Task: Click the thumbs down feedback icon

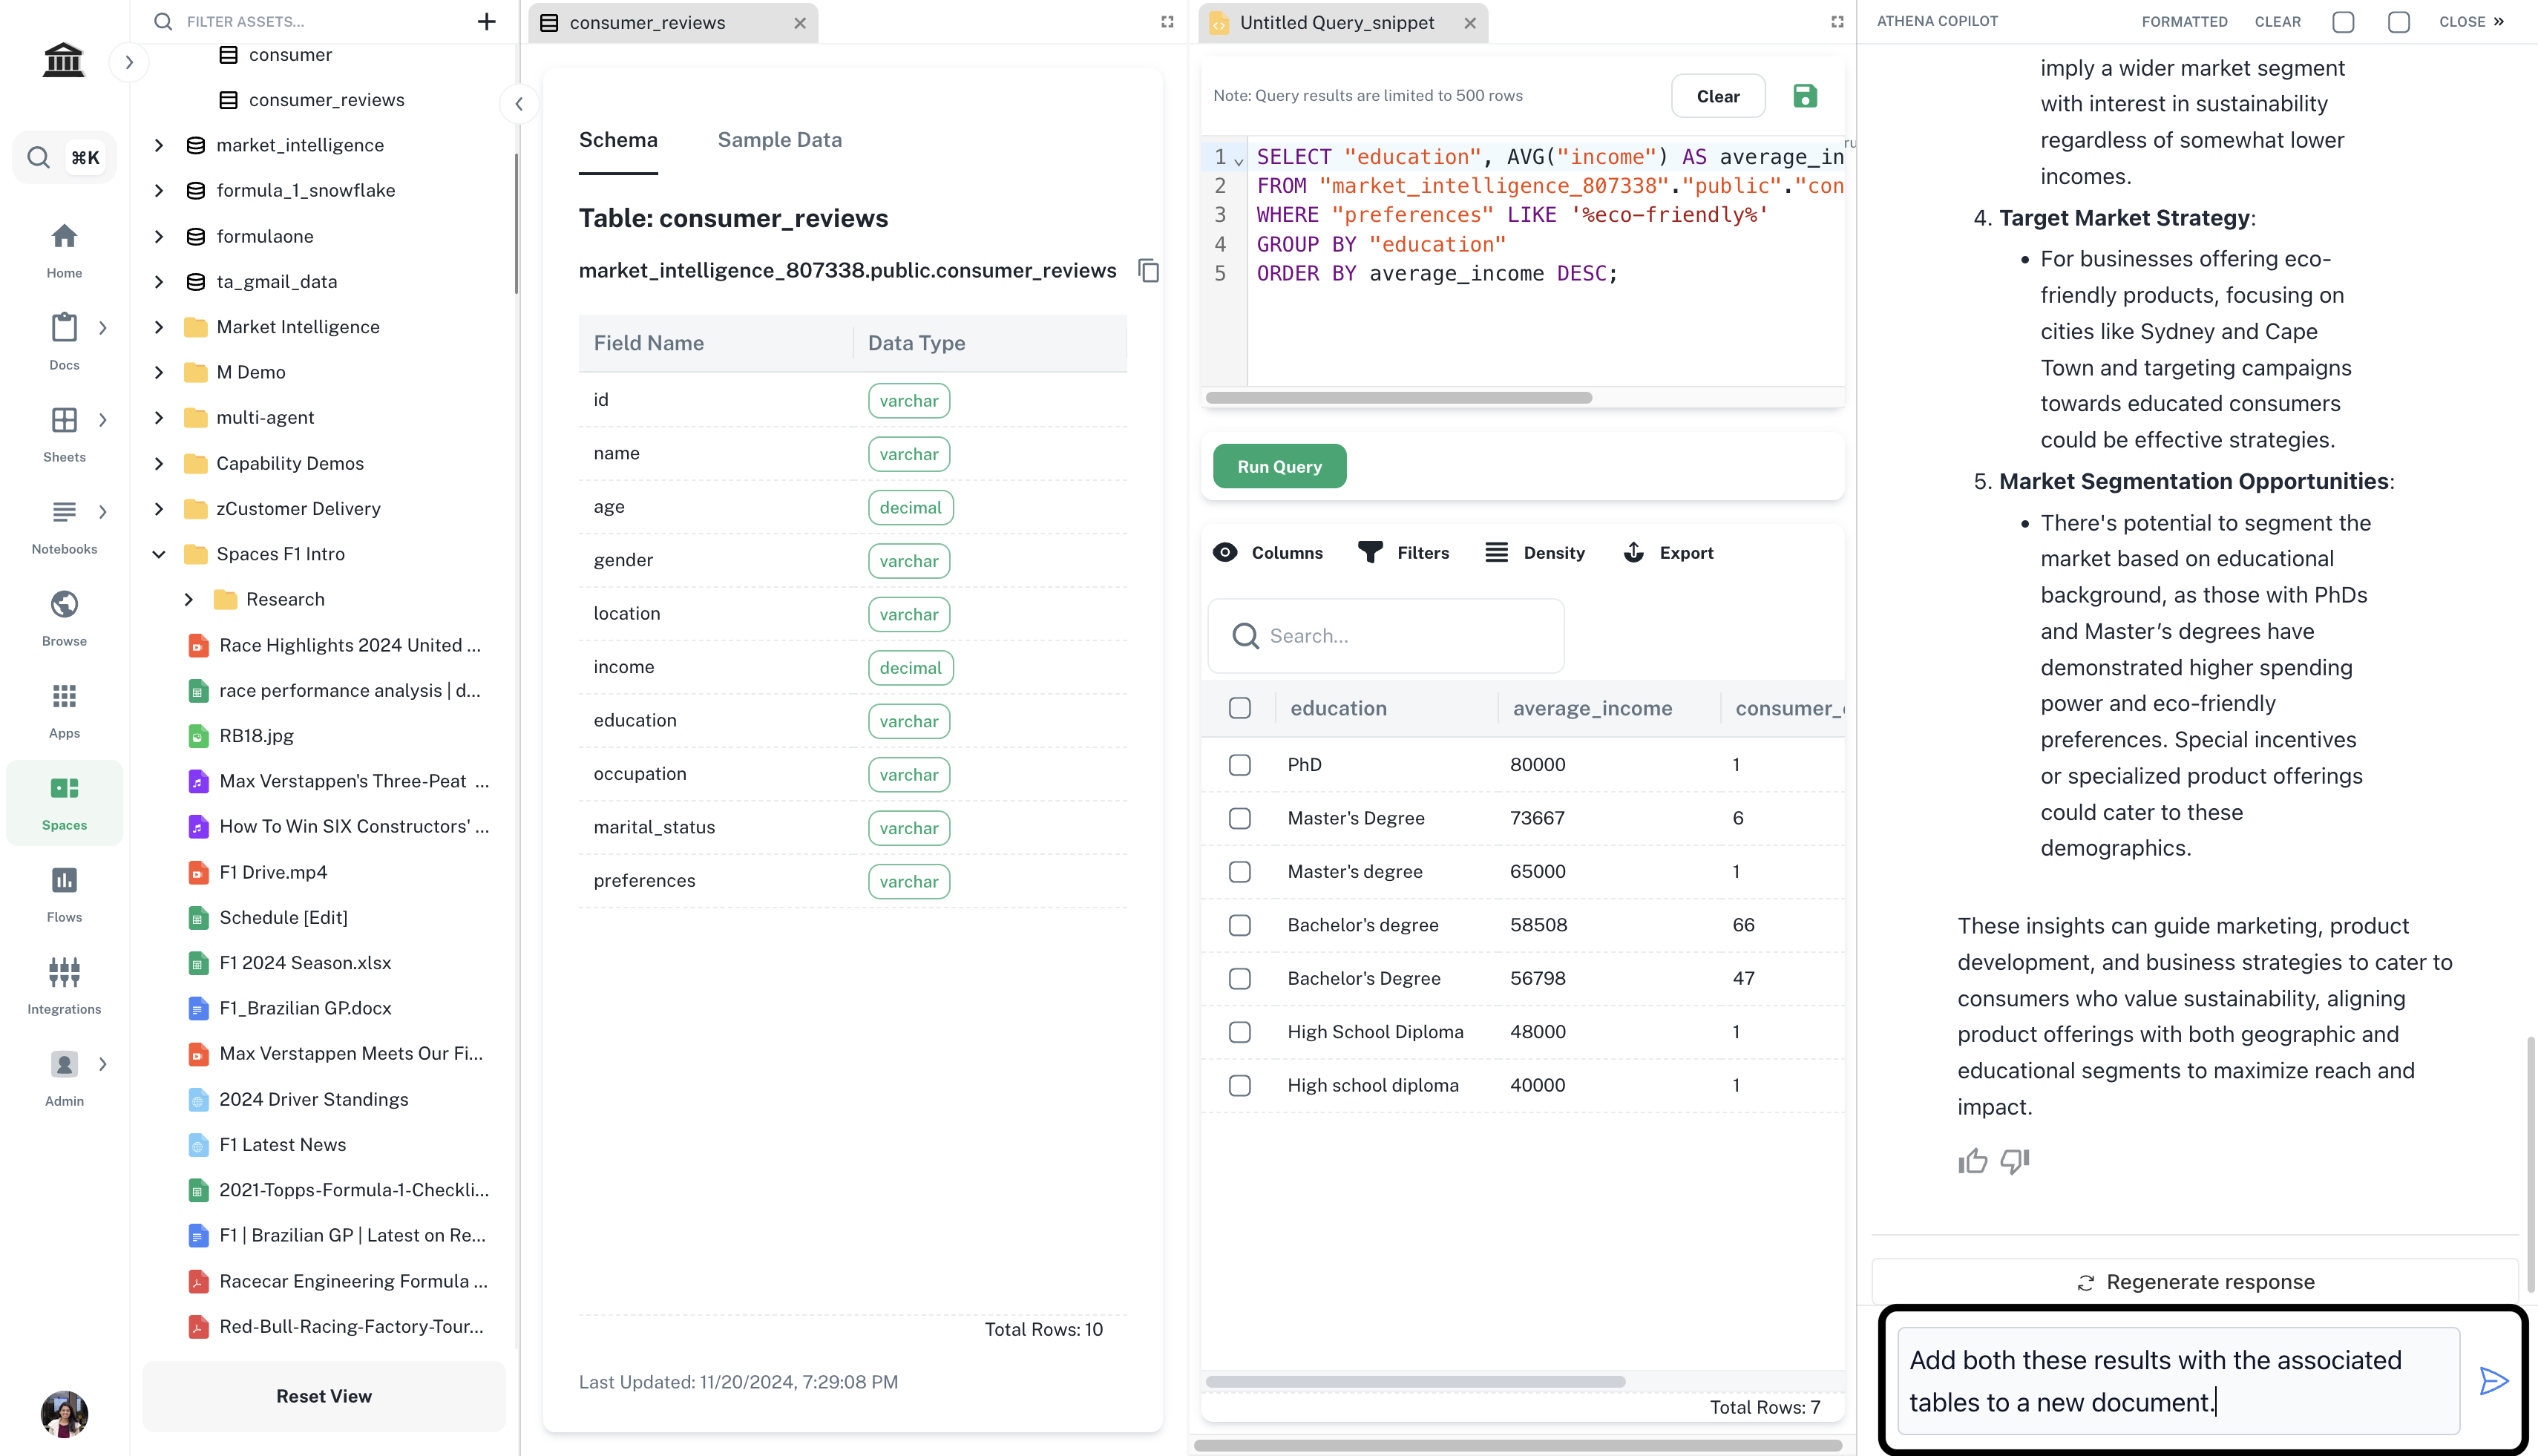Action: point(2014,1161)
